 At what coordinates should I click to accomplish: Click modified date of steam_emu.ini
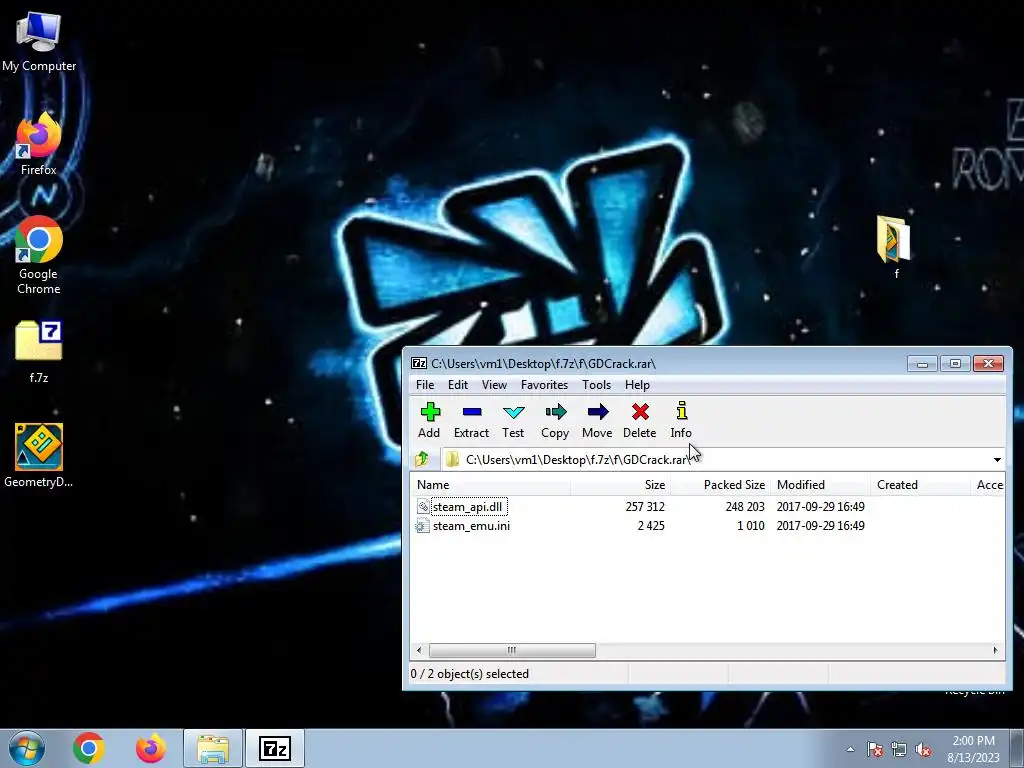coord(820,526)
